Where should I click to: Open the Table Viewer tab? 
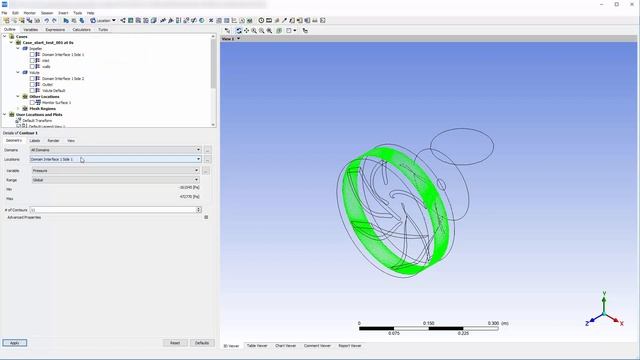click(x=257, y=346)
